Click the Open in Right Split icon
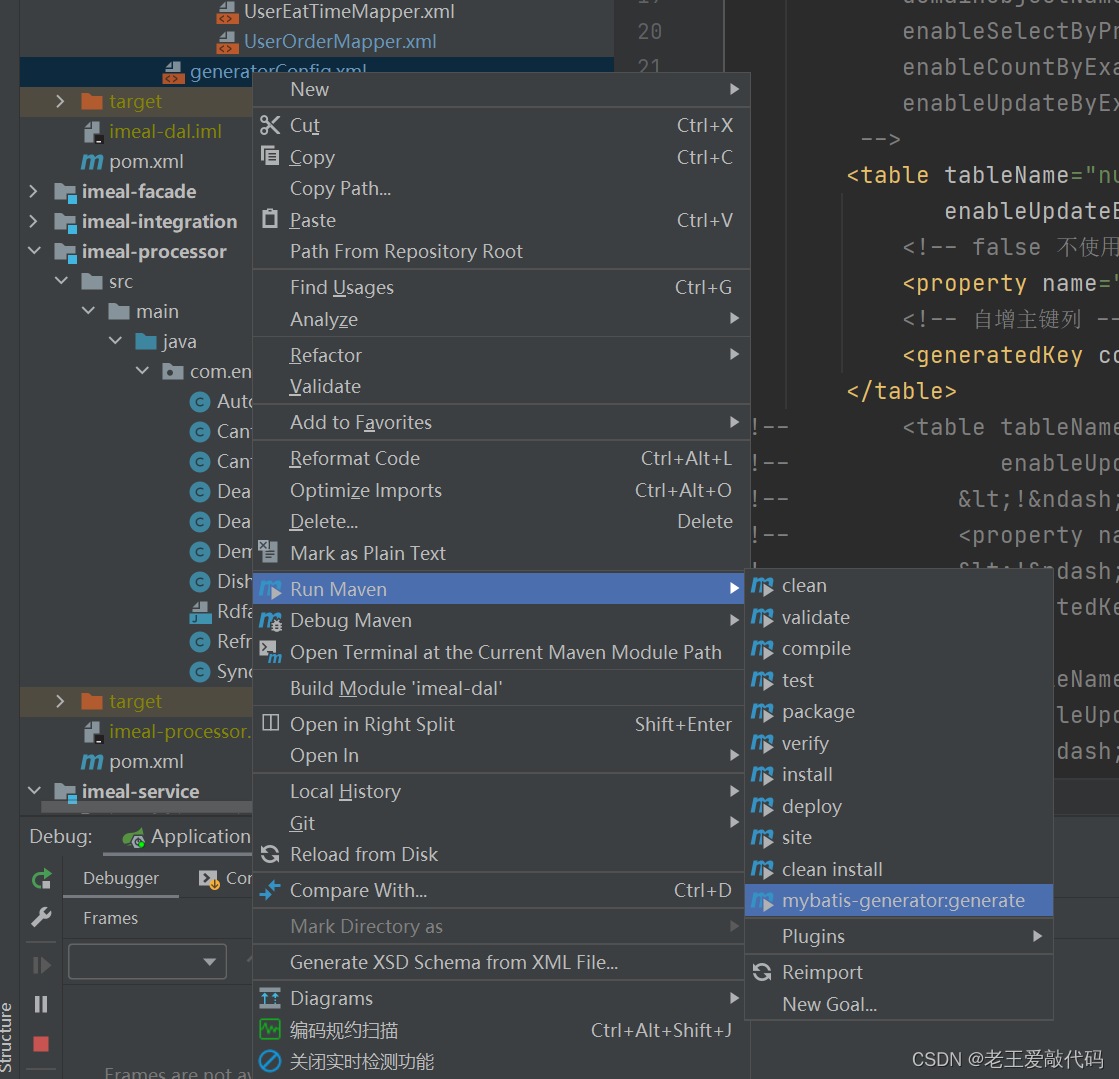The height and width of the screenshot is (1079, 1119). 270,723
